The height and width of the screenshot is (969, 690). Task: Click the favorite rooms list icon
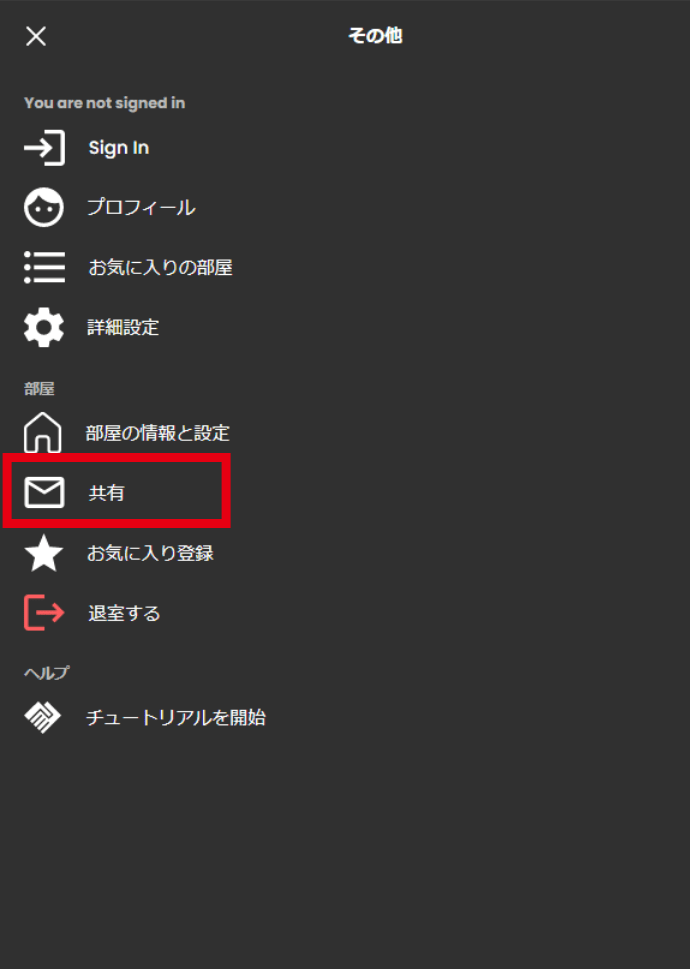coord(44,267)
